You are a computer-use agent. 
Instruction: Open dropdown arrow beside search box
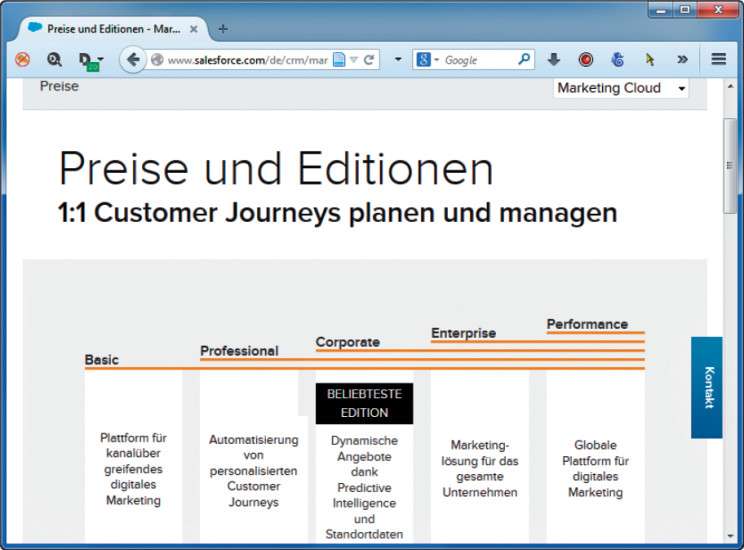pyautogui.click(x=398, y=60)
